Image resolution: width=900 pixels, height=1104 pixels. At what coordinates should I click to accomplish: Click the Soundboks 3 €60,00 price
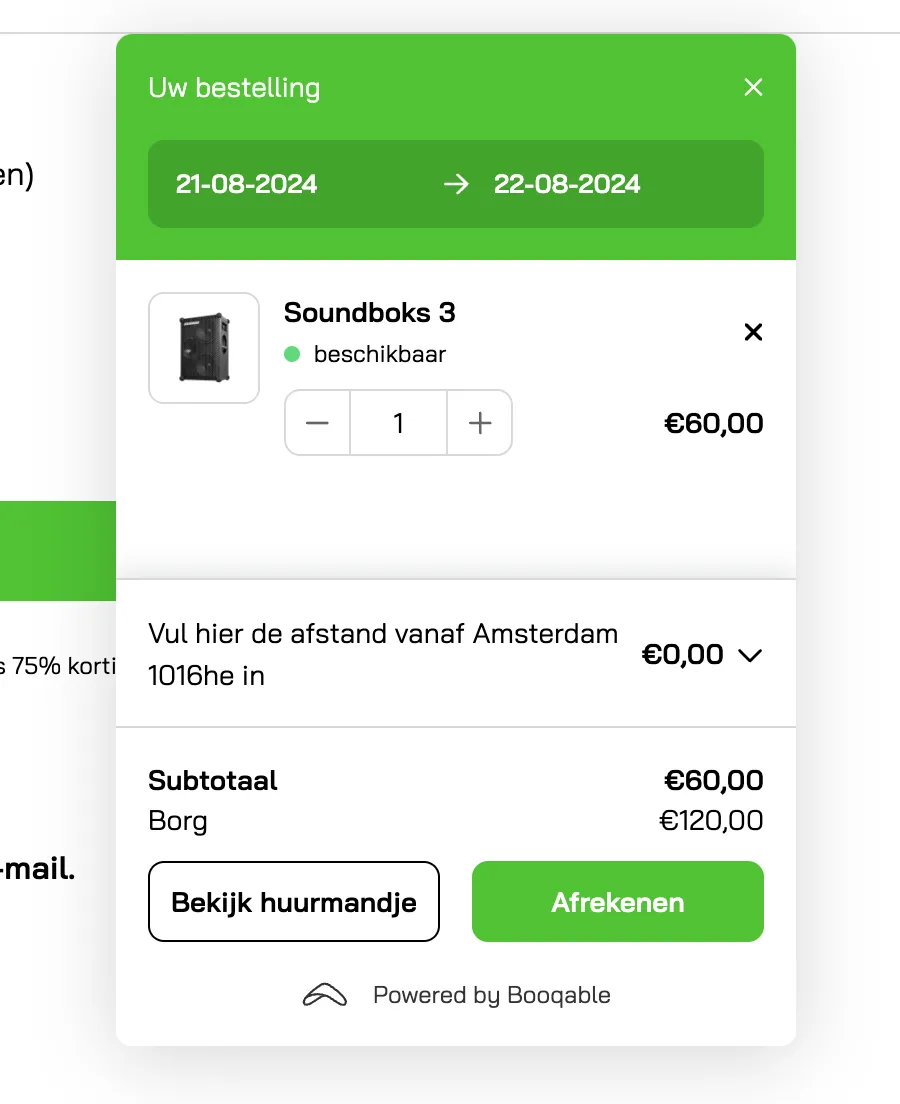(x=713, y=423)
